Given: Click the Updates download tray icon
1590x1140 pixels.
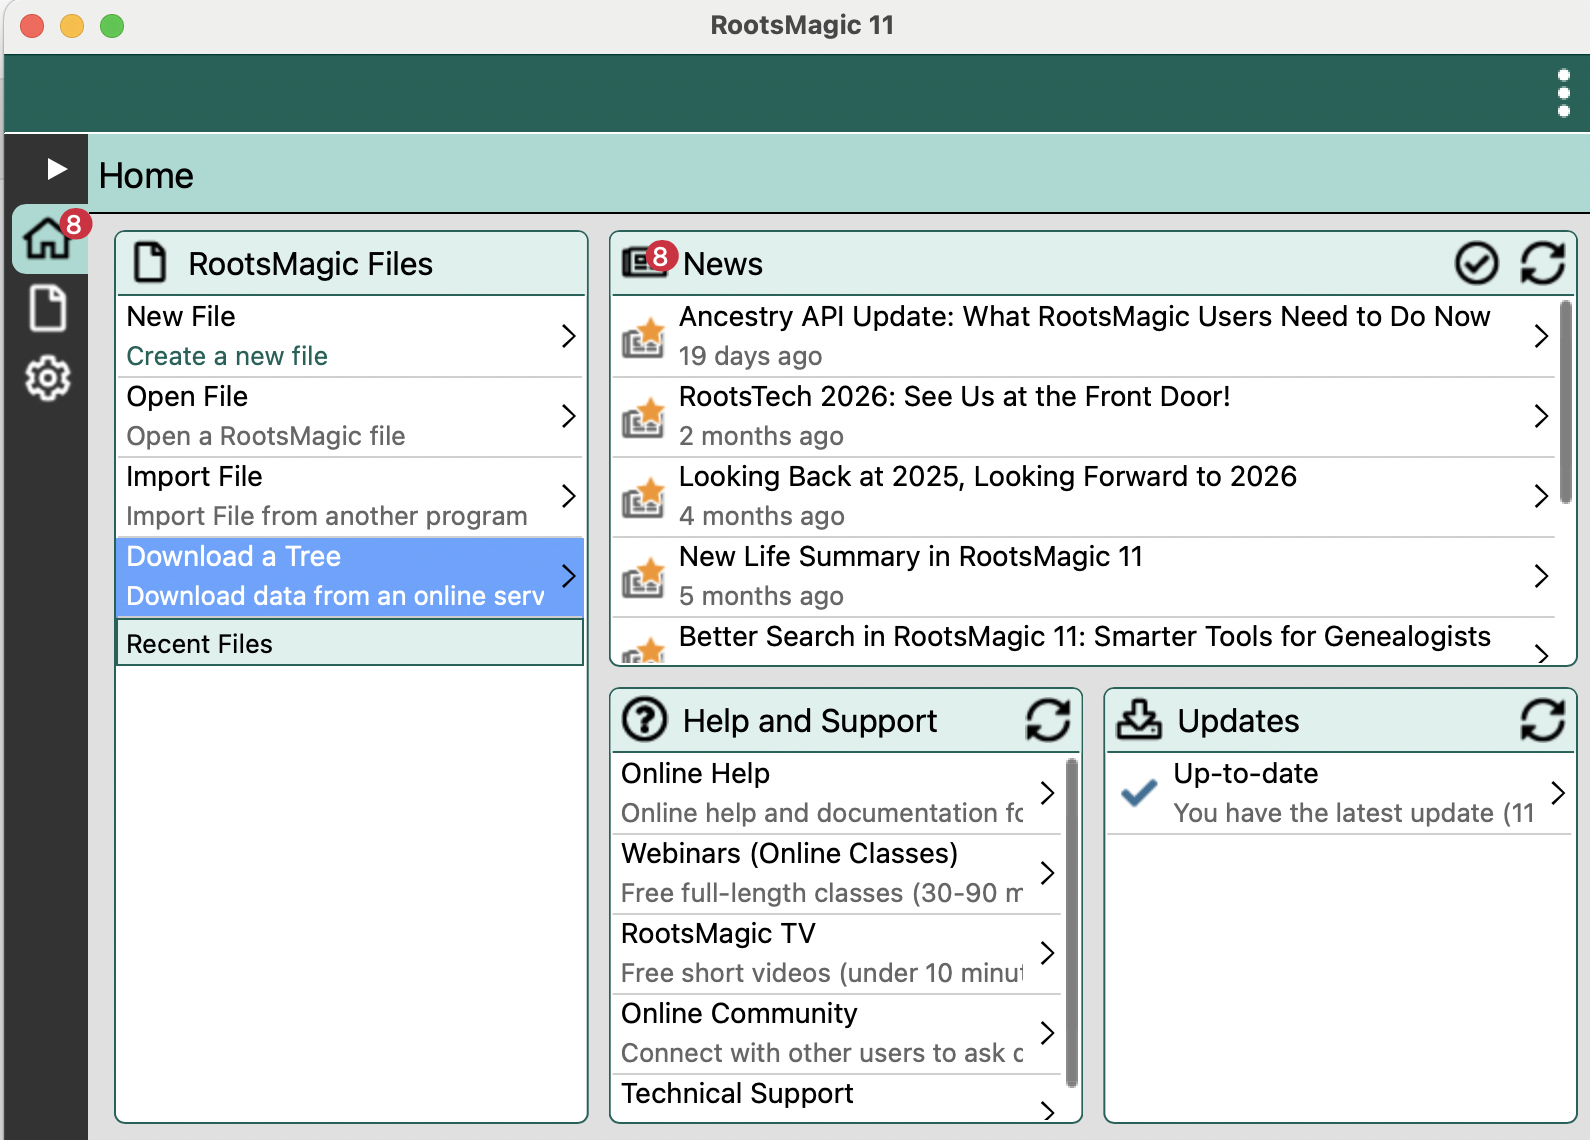Looking at the screenshot, I should pos(1139,719).
